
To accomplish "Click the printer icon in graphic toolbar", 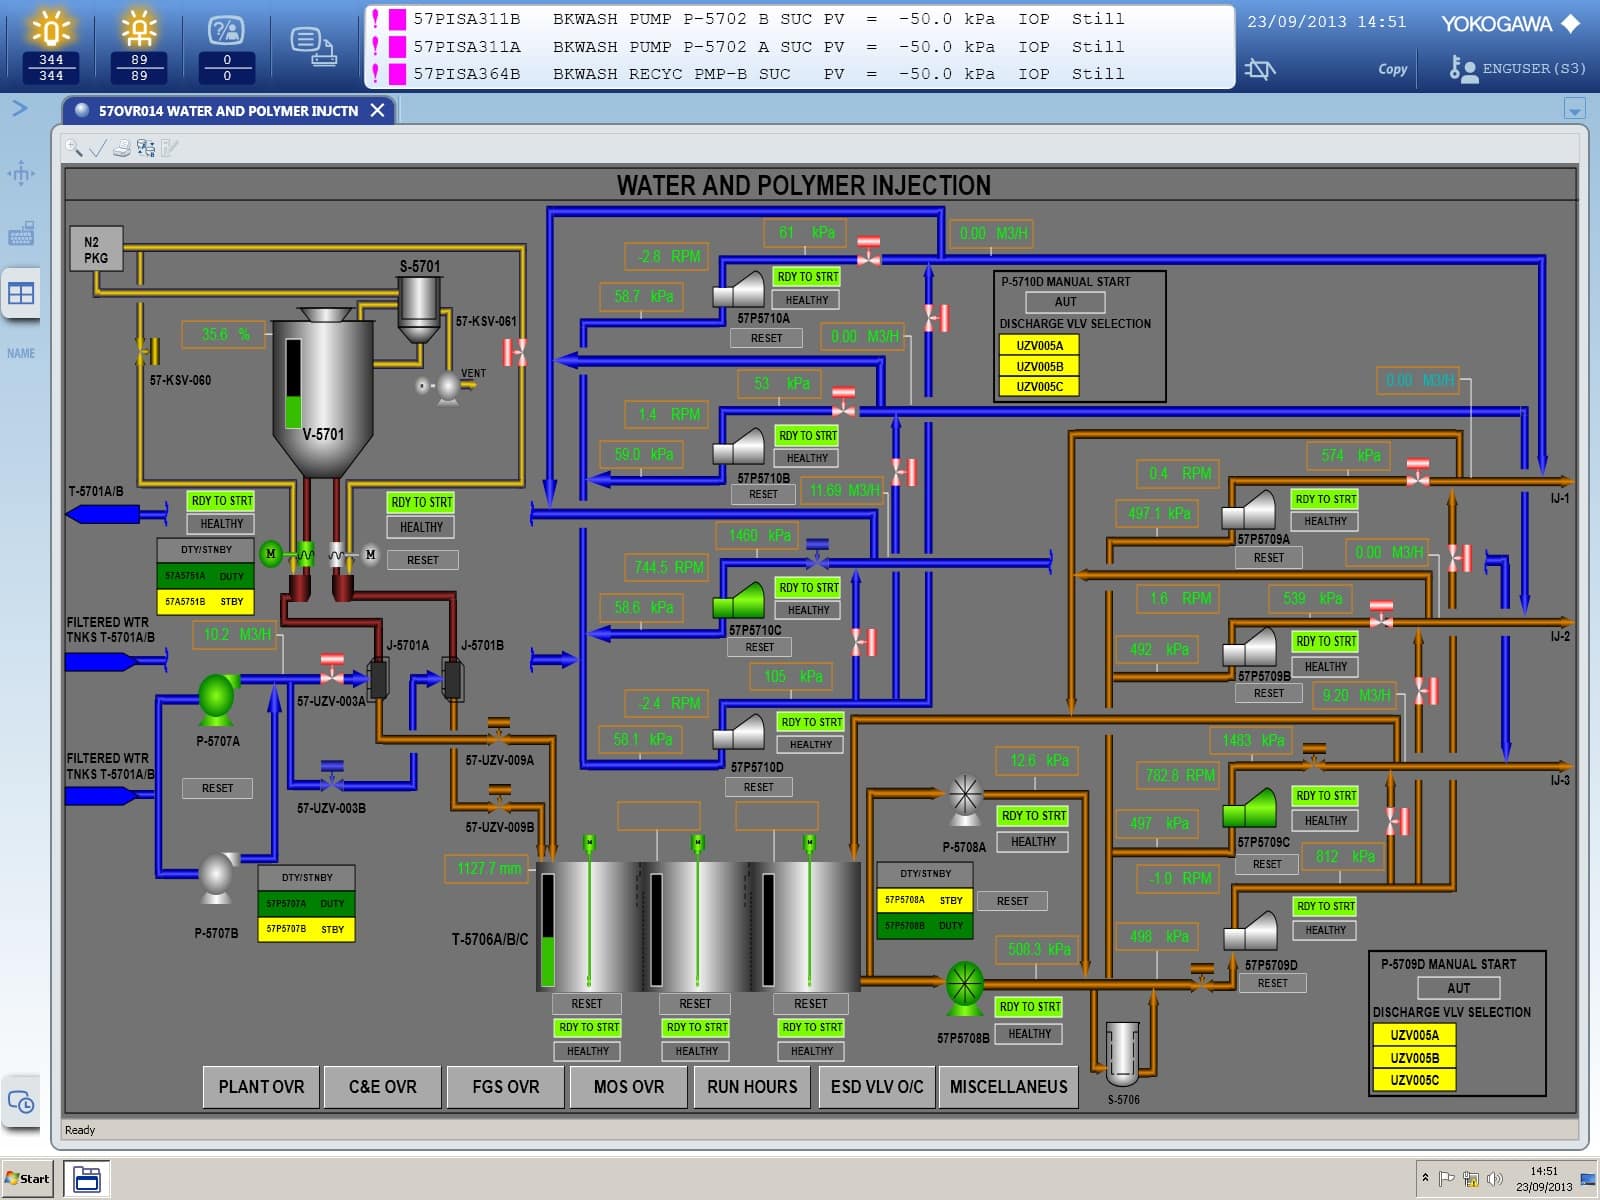I will click(x=122, y=149).
